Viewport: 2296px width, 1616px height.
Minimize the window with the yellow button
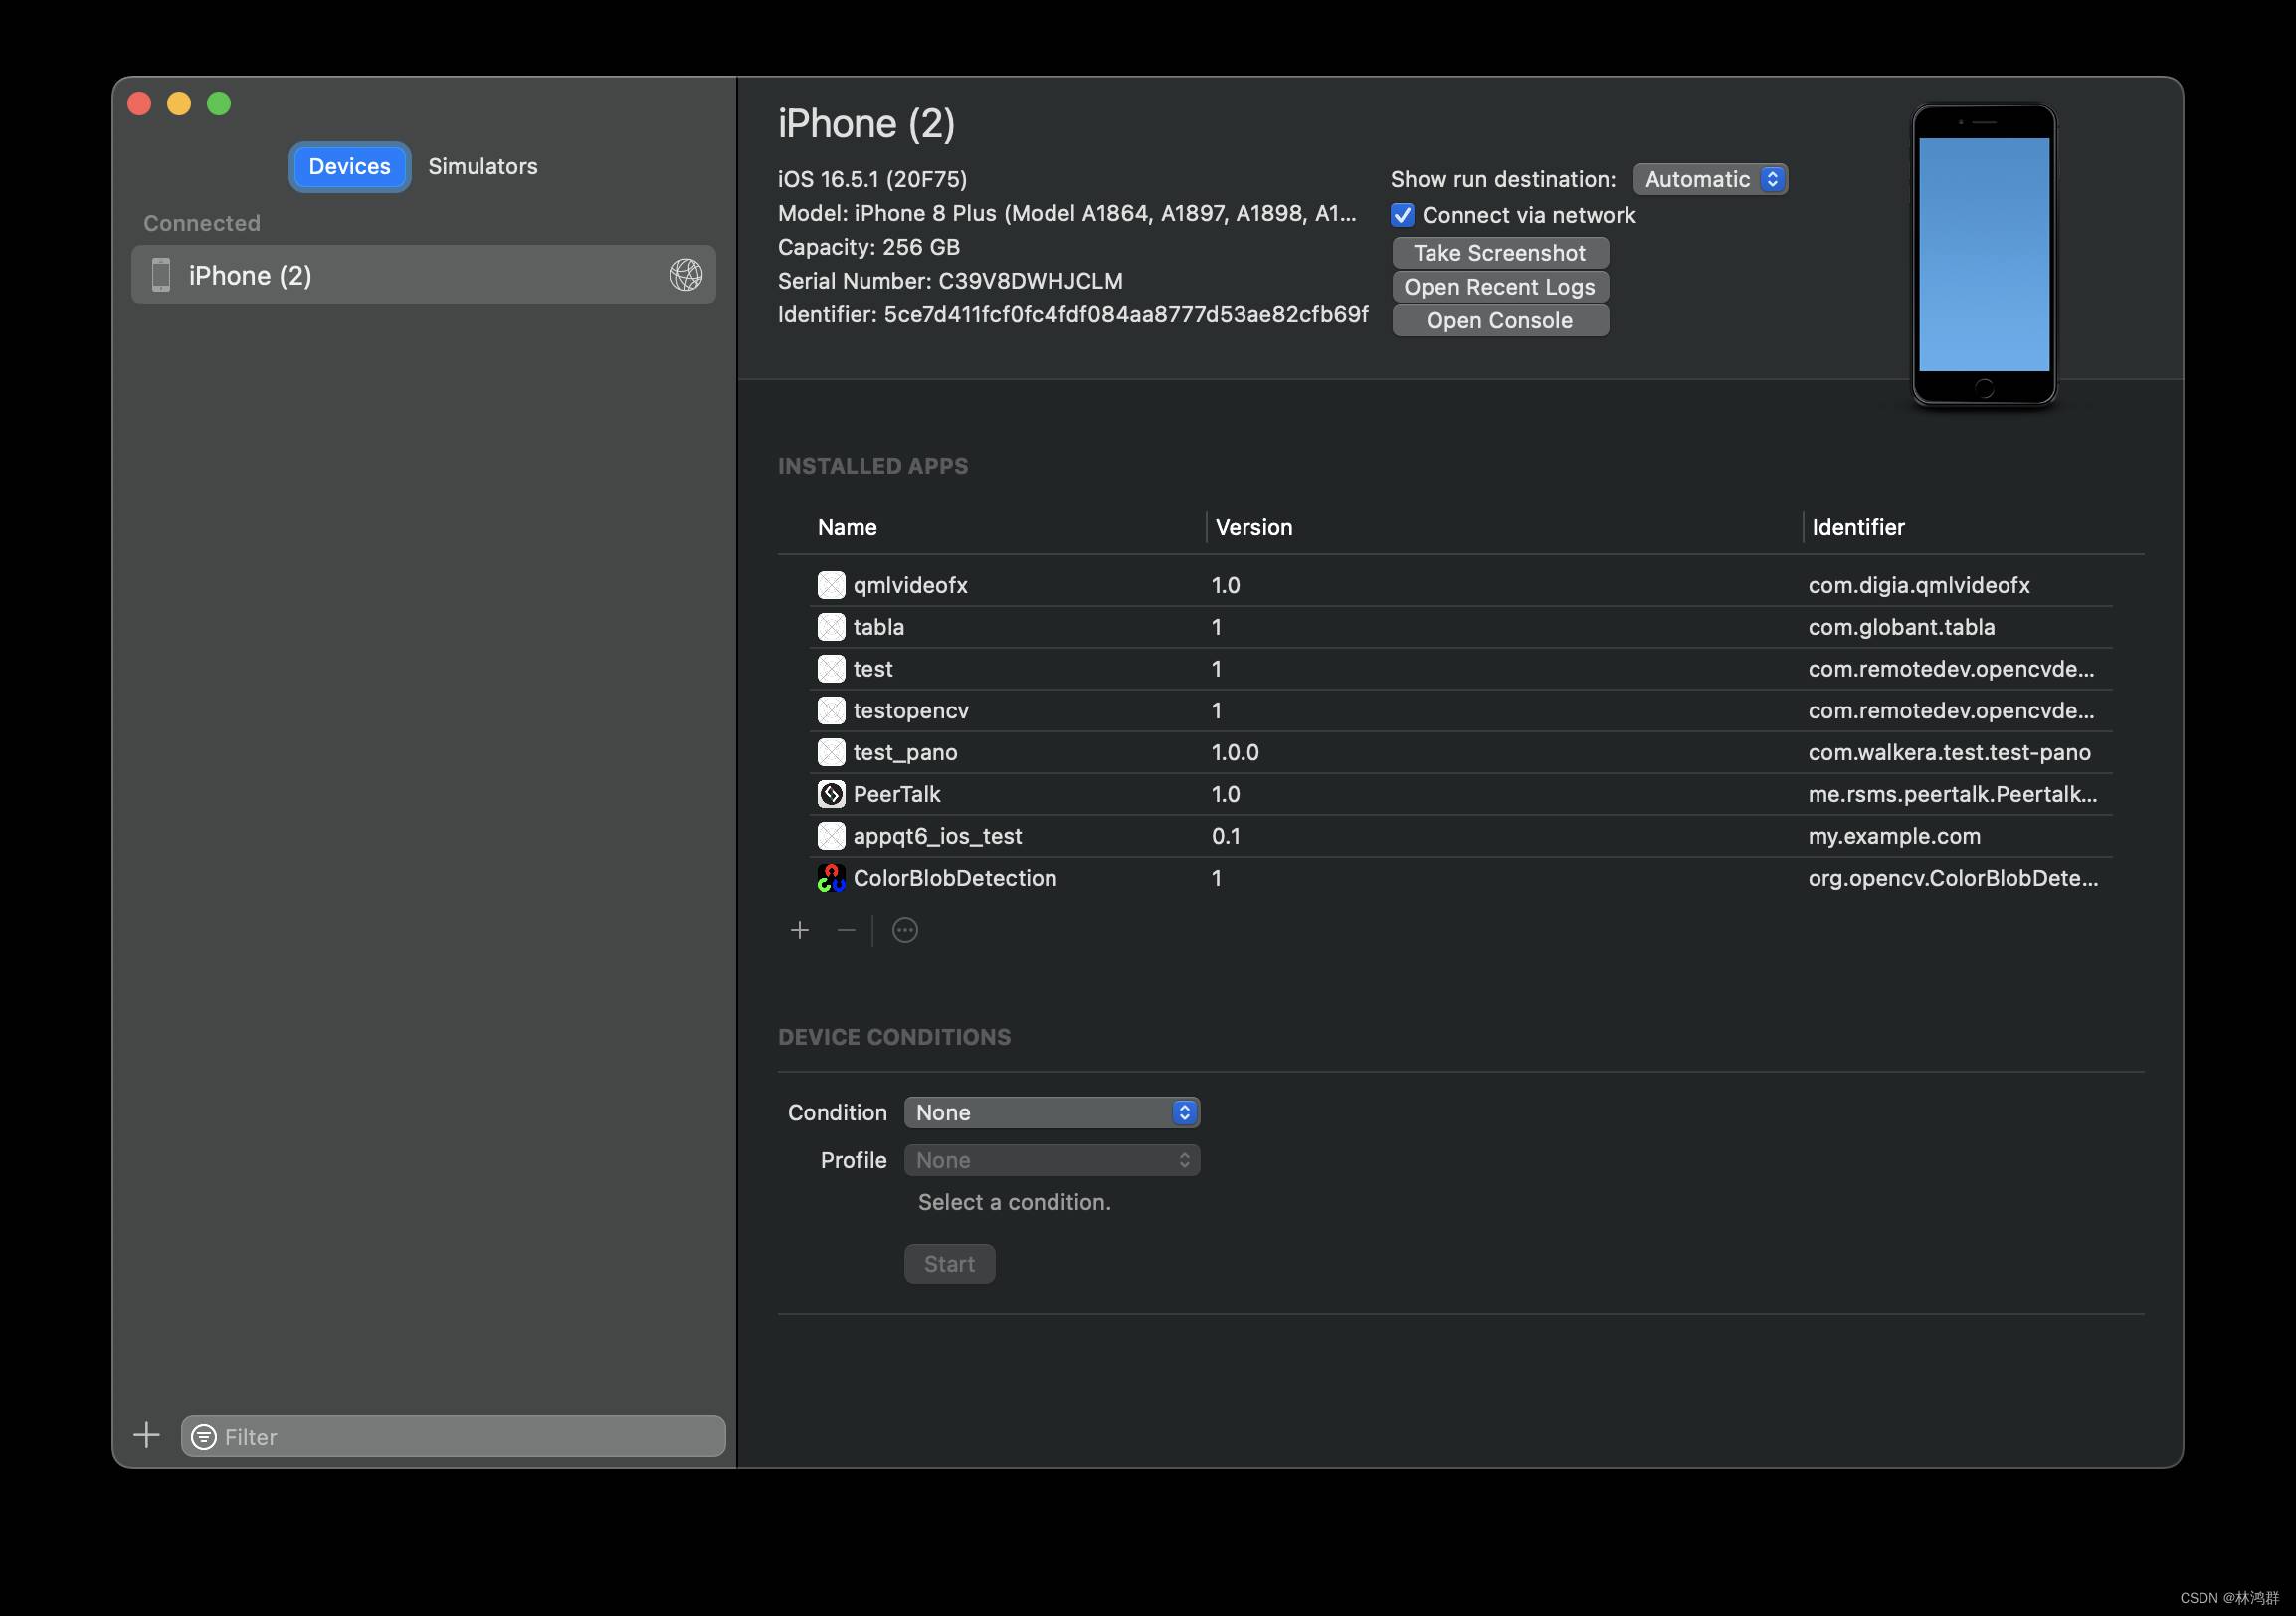(x=179, y=104)
